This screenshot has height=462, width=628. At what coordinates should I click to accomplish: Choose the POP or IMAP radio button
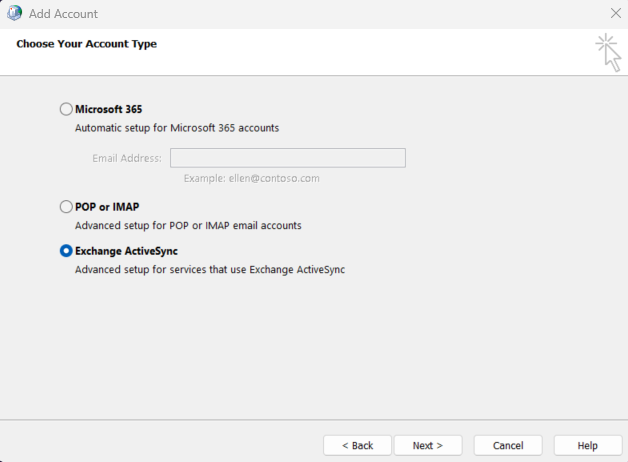67,207
